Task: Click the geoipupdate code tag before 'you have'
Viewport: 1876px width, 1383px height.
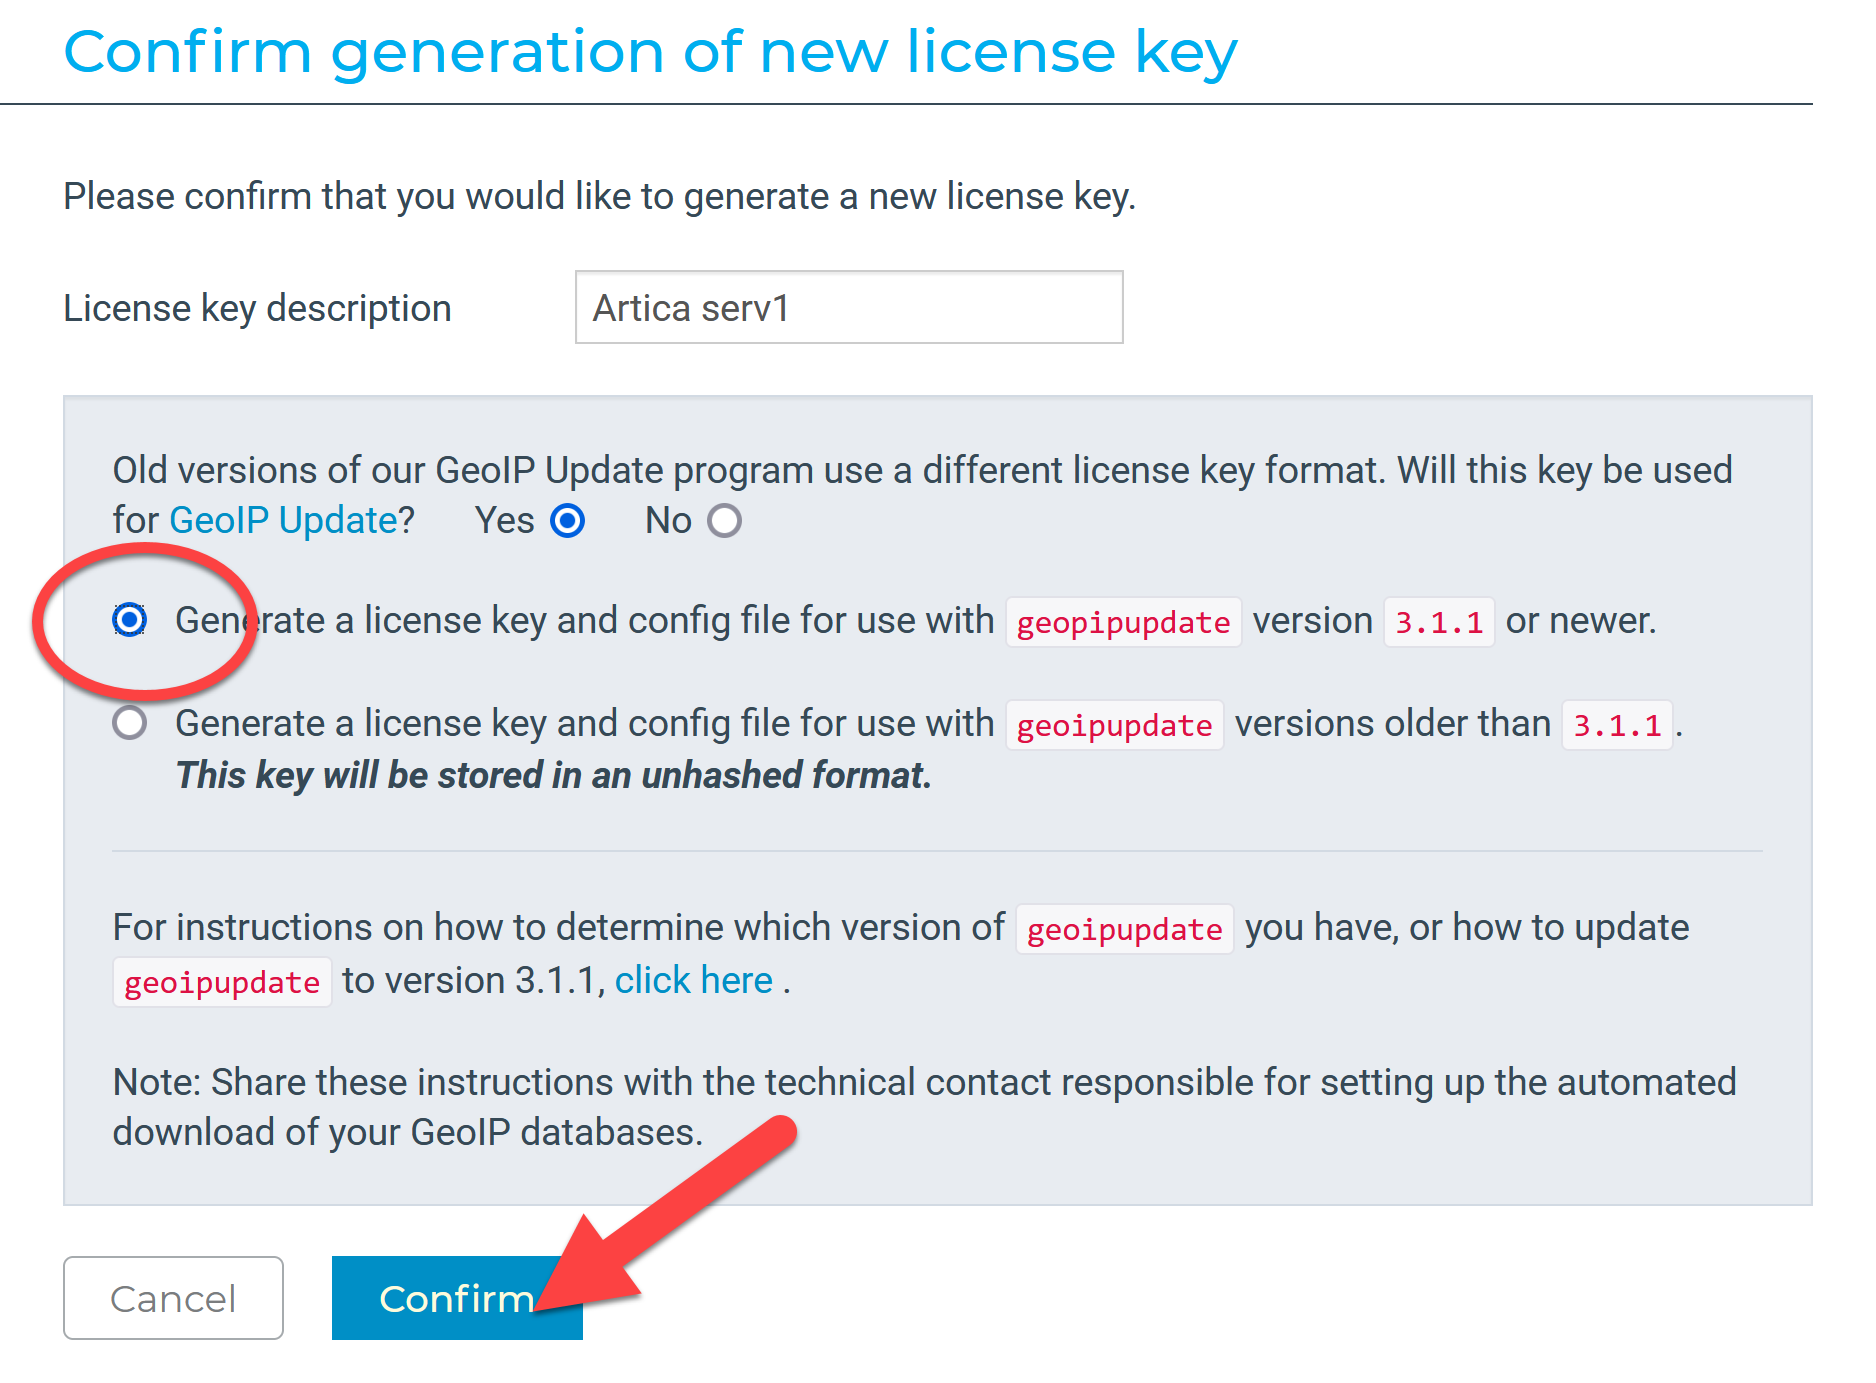Action: coord(1124,929)
